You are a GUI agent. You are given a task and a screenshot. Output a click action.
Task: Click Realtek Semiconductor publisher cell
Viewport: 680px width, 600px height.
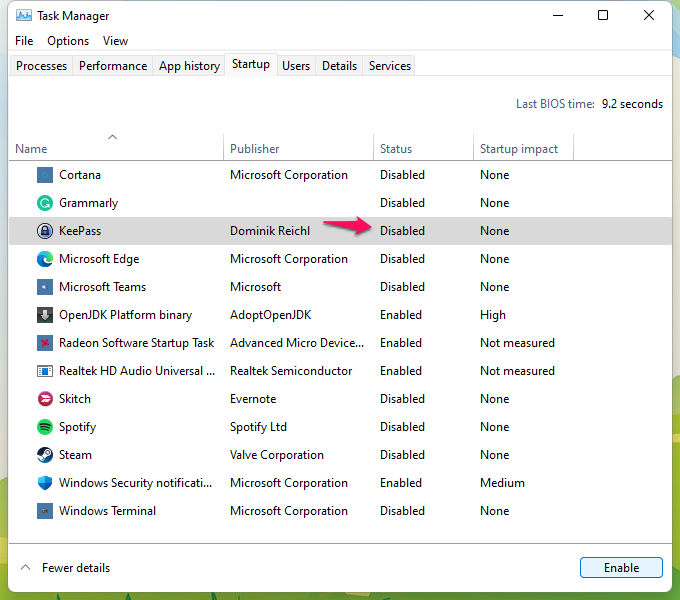click(x=291, y=371)
